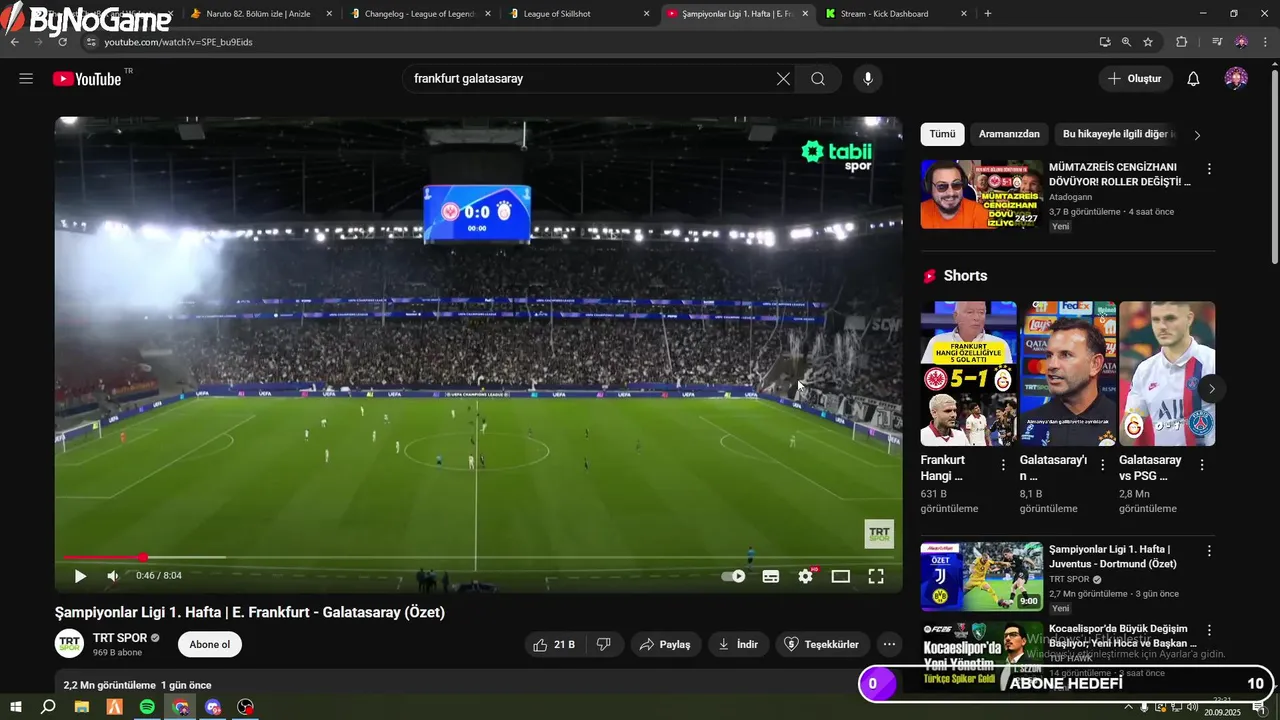
Task: Download the video with İndir
Action: click(x=738, y=645)
